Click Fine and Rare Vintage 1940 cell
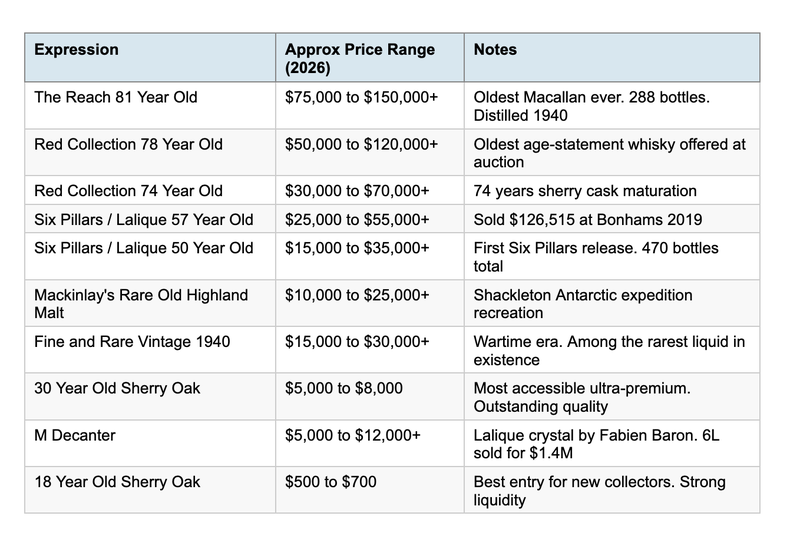The height and width of the screenshot is (549, 800). 132,342
